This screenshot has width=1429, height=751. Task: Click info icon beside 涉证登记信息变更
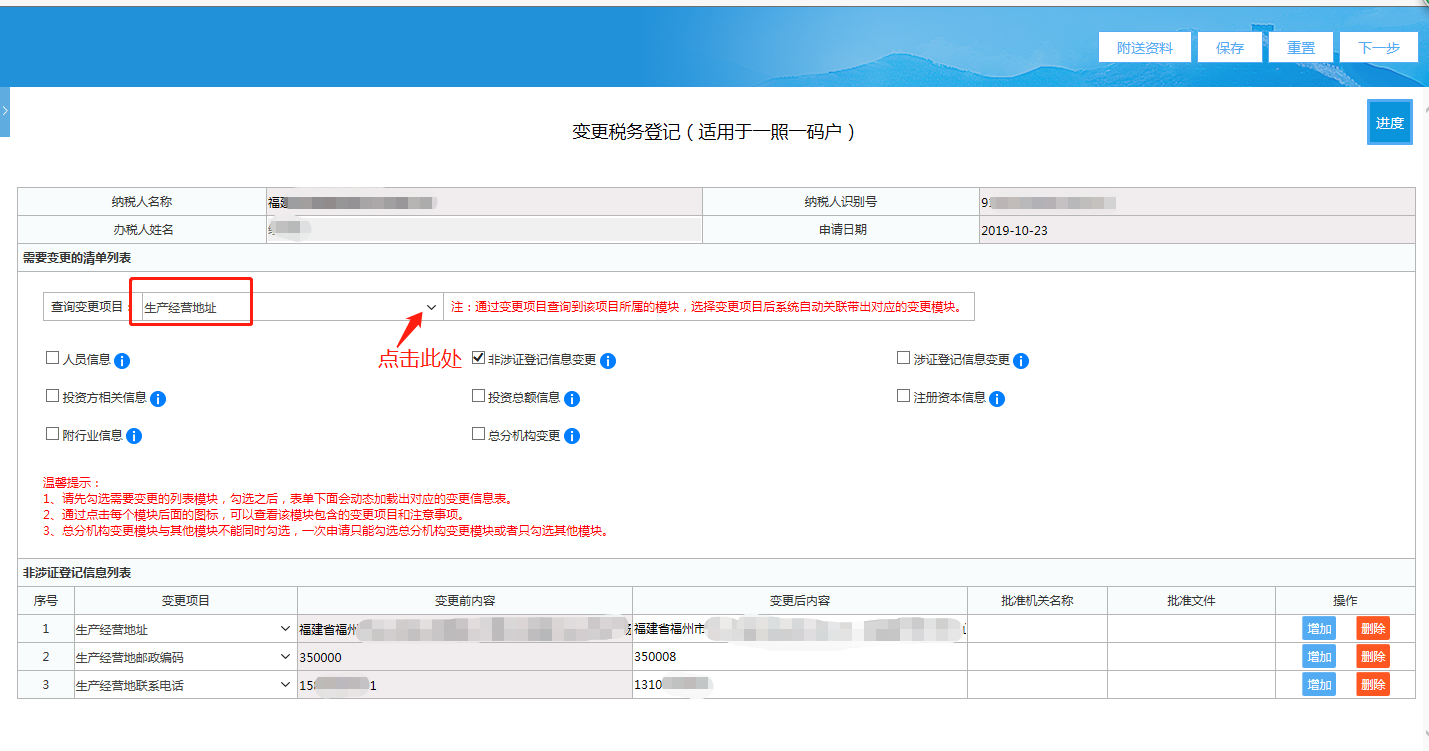click(x=1021, y=361)
